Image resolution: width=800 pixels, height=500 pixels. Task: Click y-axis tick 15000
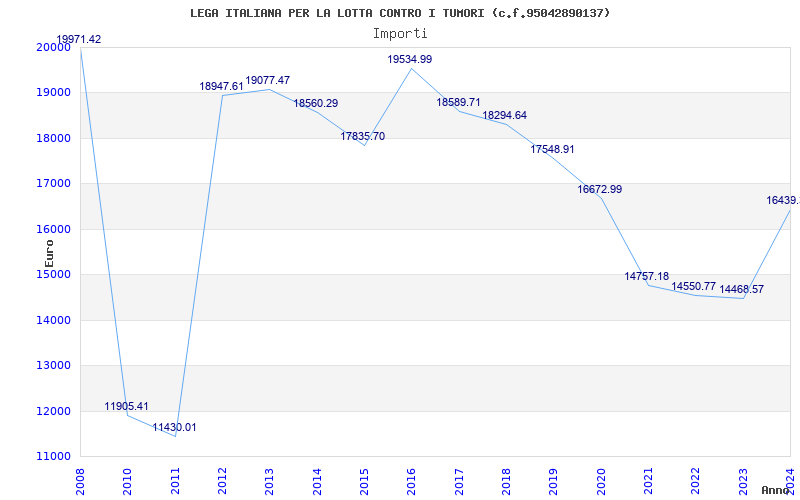[x=53, y=274]
